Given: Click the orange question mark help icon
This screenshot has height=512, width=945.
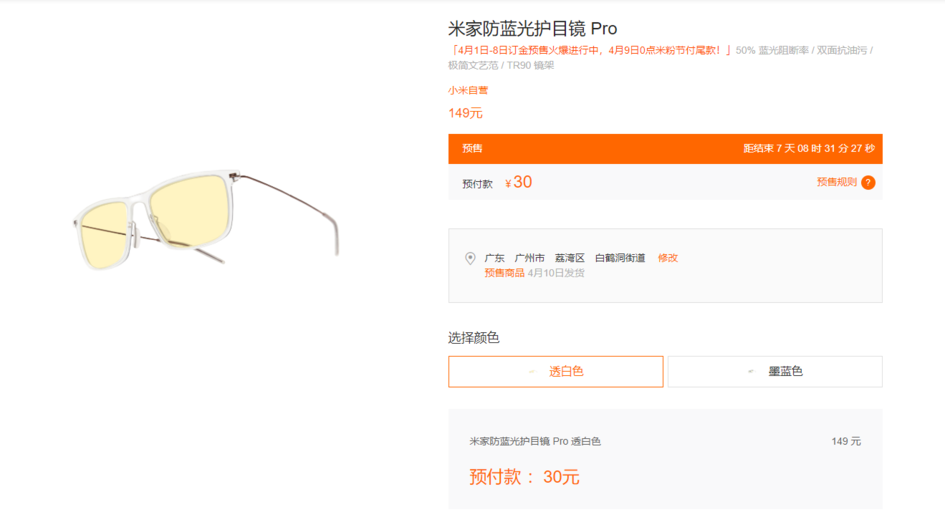Looking at the screenshot, I should (868, 183).
